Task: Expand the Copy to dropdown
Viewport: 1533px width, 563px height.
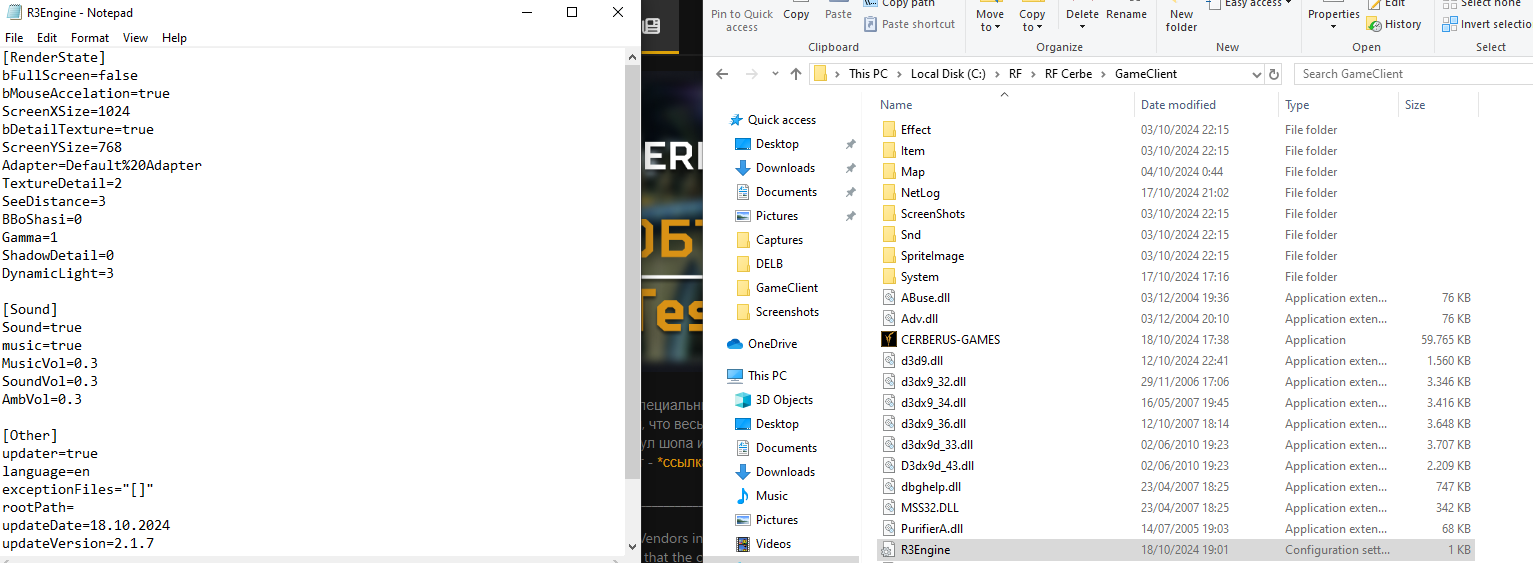Action: point(1032,21)
